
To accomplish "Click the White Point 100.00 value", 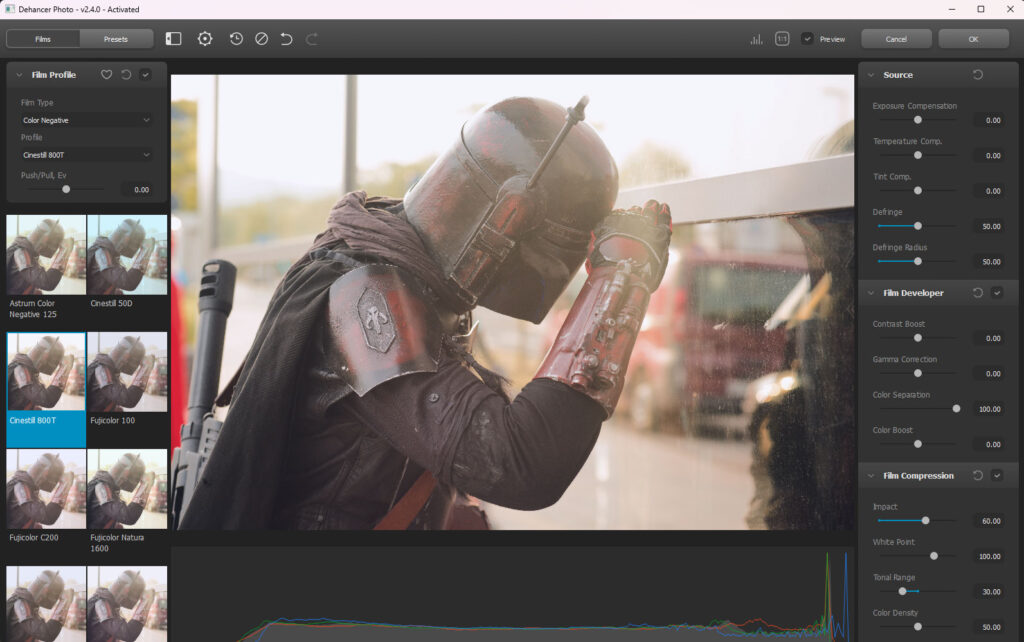I will (989, 556).
